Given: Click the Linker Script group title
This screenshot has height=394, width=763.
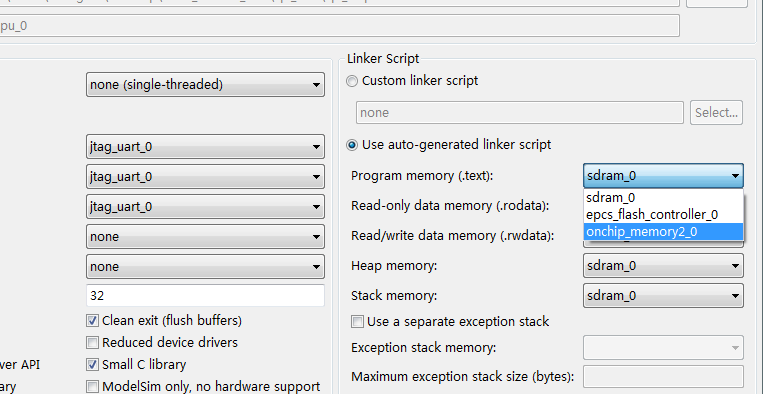Looking at the screenshot, I should click(x=383, y=58).
